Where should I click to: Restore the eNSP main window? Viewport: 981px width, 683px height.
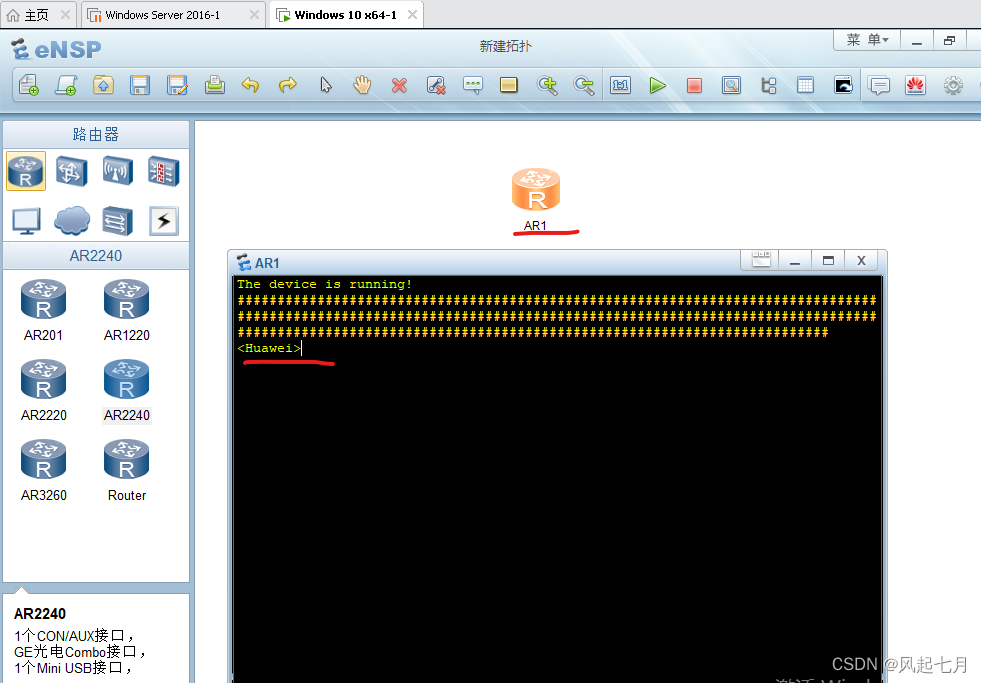pos(950,41)
